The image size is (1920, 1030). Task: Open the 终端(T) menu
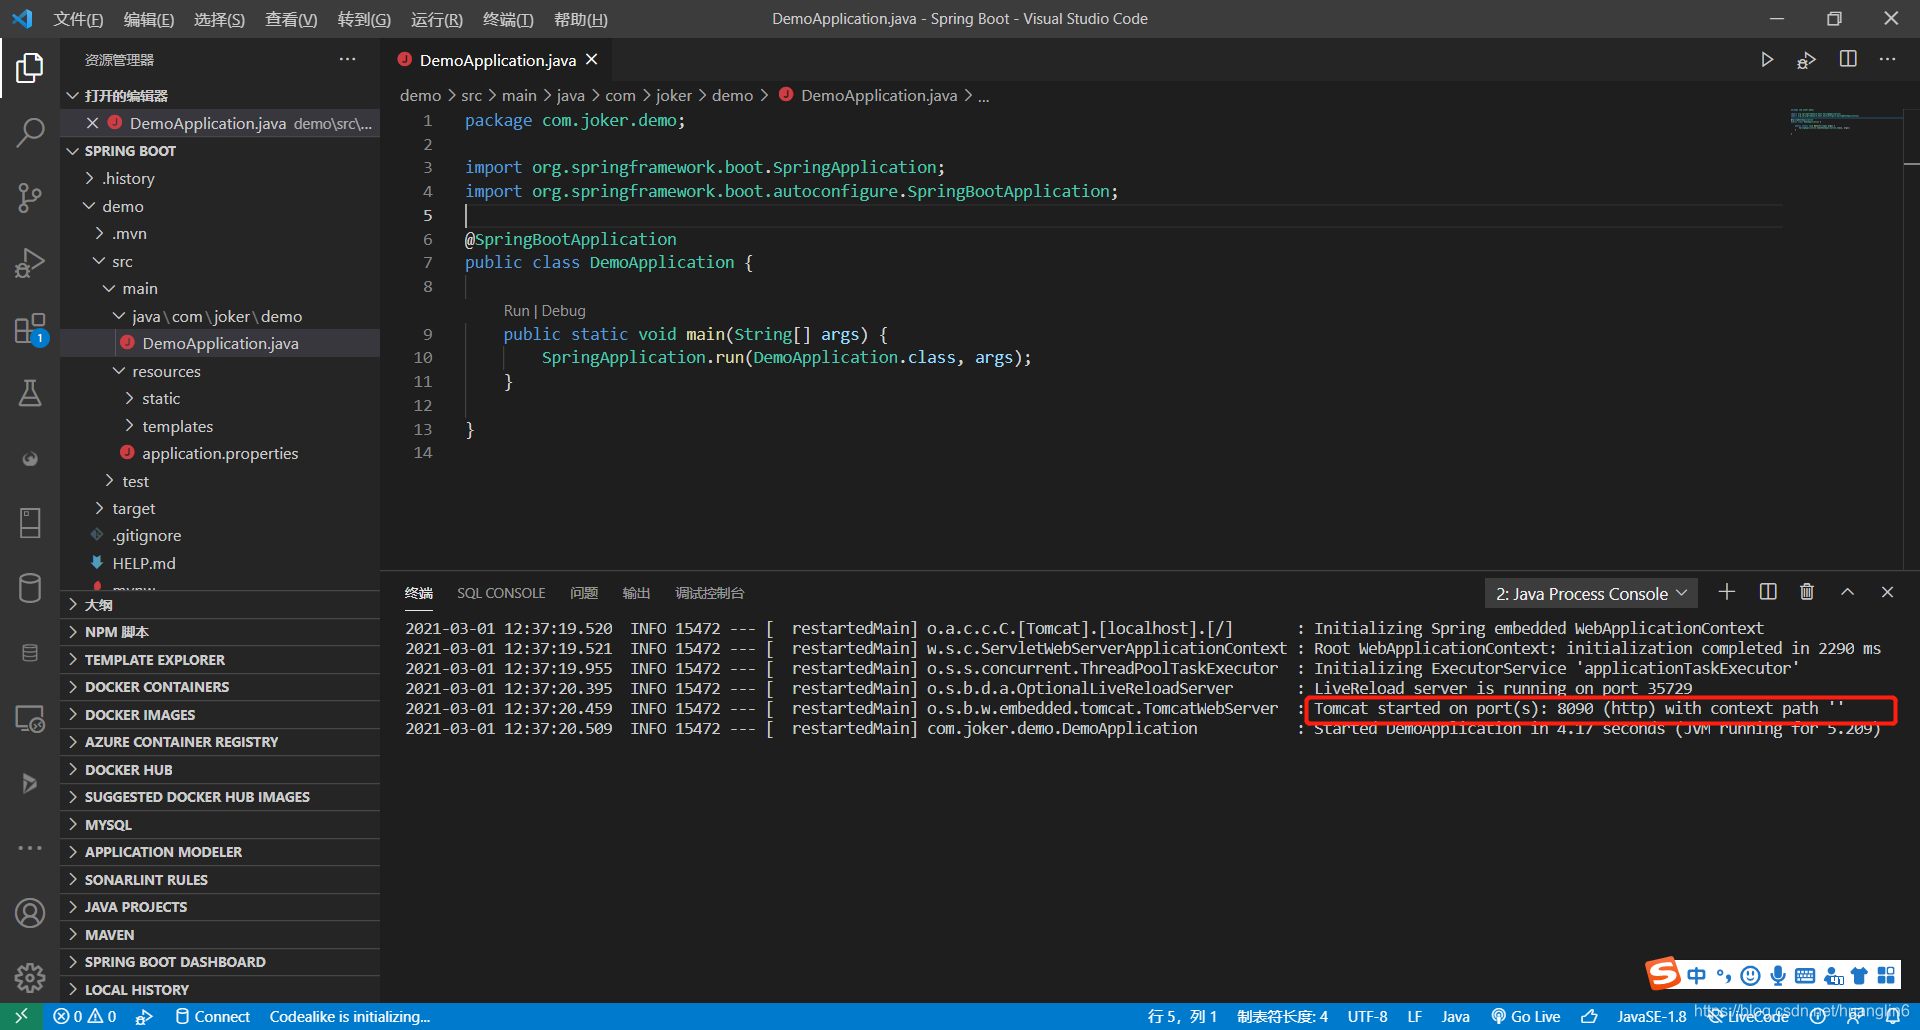(508, 19)
